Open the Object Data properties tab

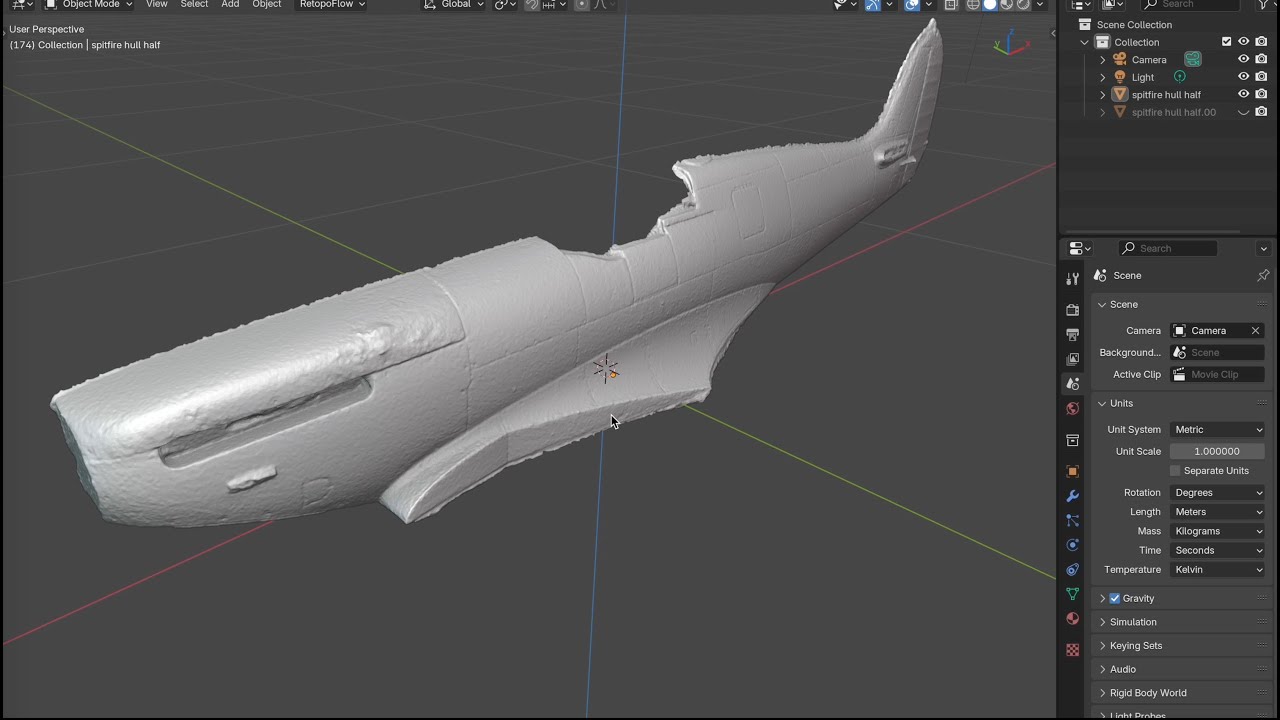click(1072, 594)
